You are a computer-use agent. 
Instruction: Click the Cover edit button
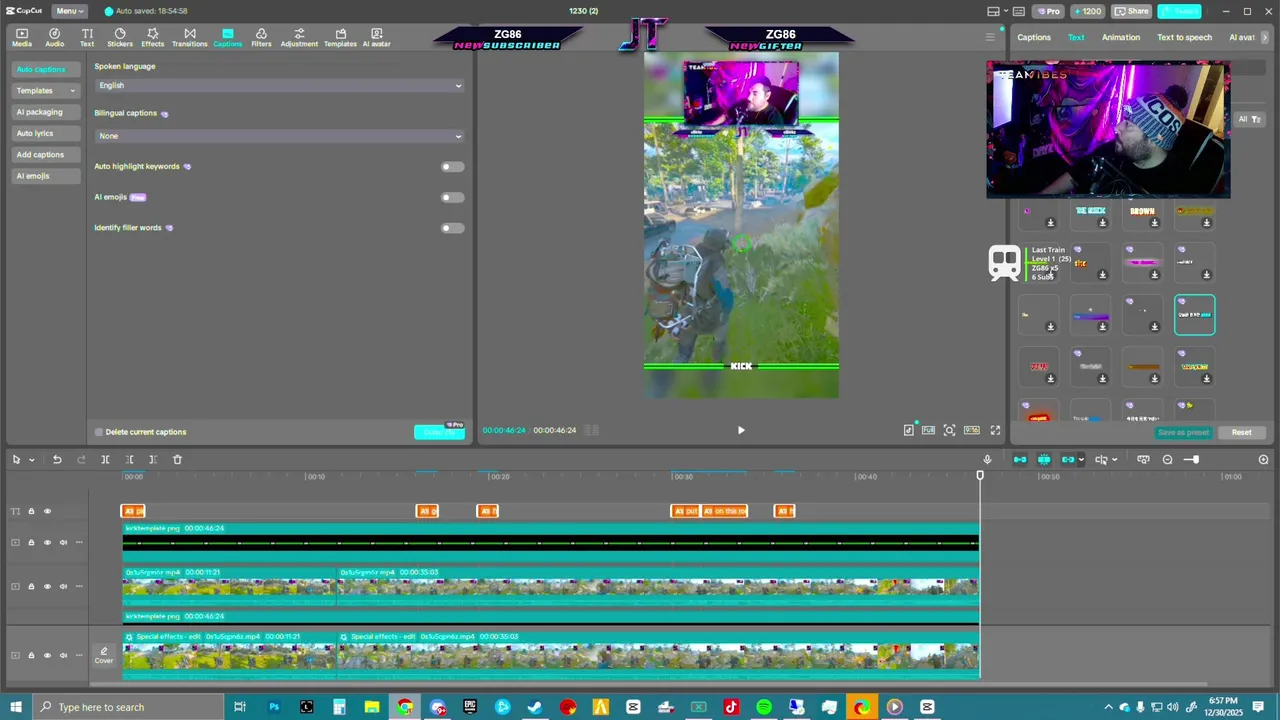coord(104,655)
